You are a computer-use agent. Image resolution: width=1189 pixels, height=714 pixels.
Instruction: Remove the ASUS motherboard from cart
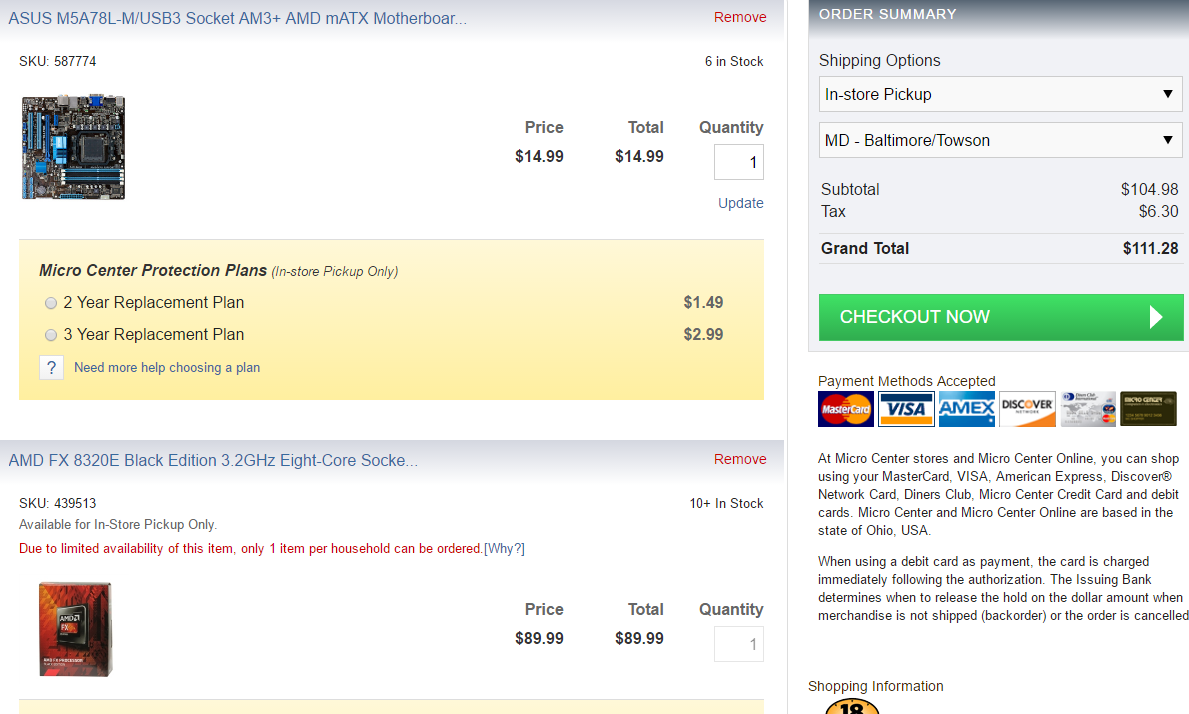point(740,17)
